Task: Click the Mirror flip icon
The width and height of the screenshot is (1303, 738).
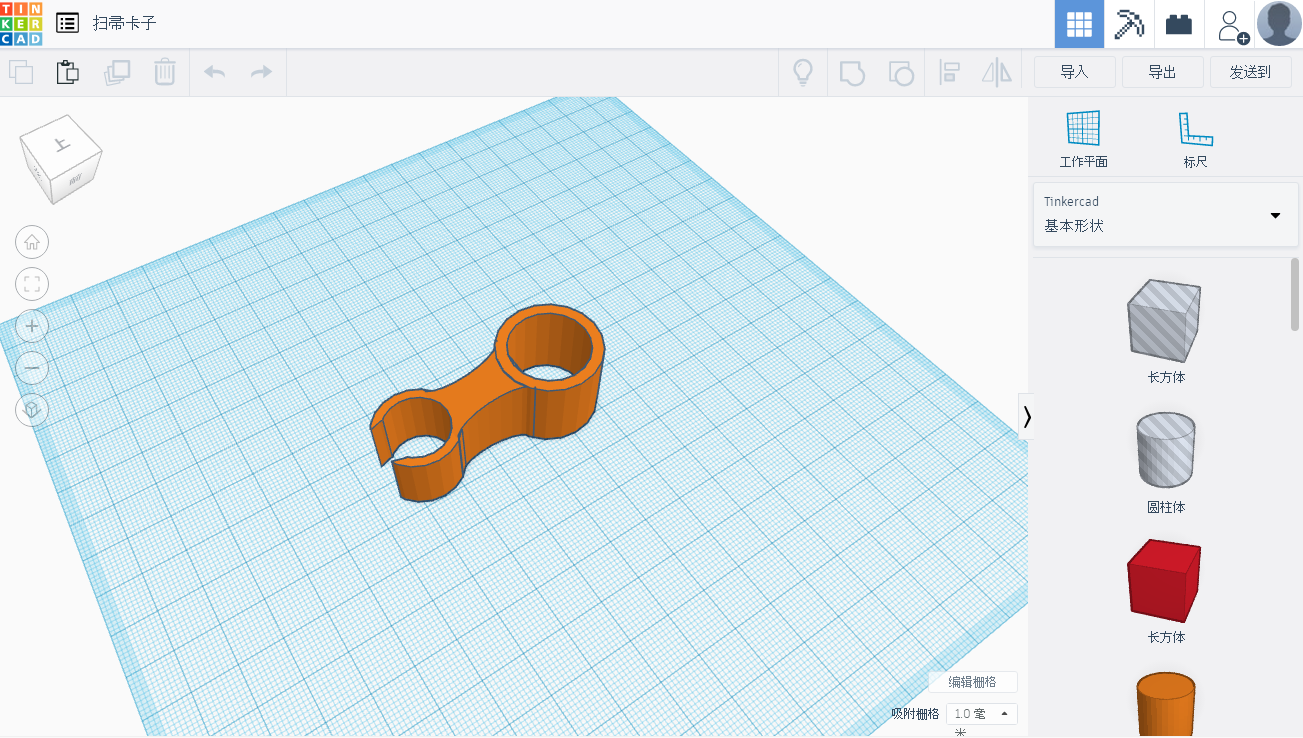Action: [997, 72]
